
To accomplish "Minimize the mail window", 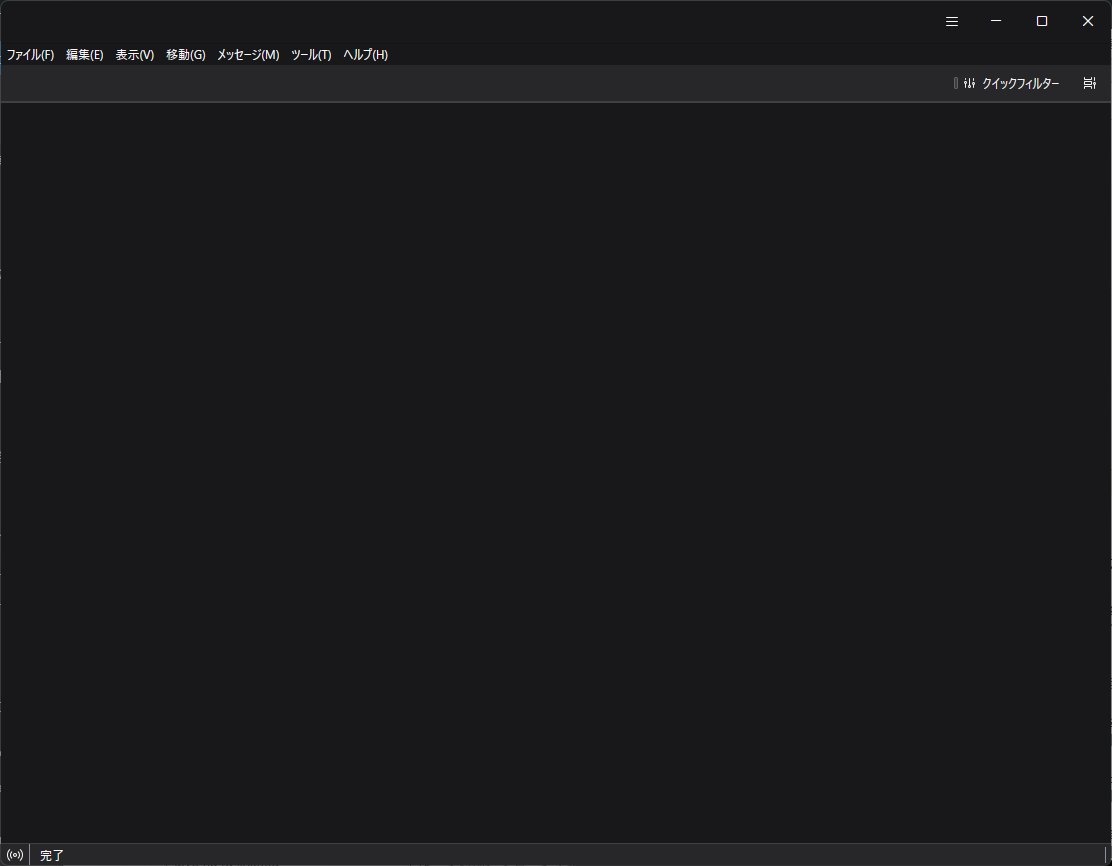I will click(x=996, y=21).
